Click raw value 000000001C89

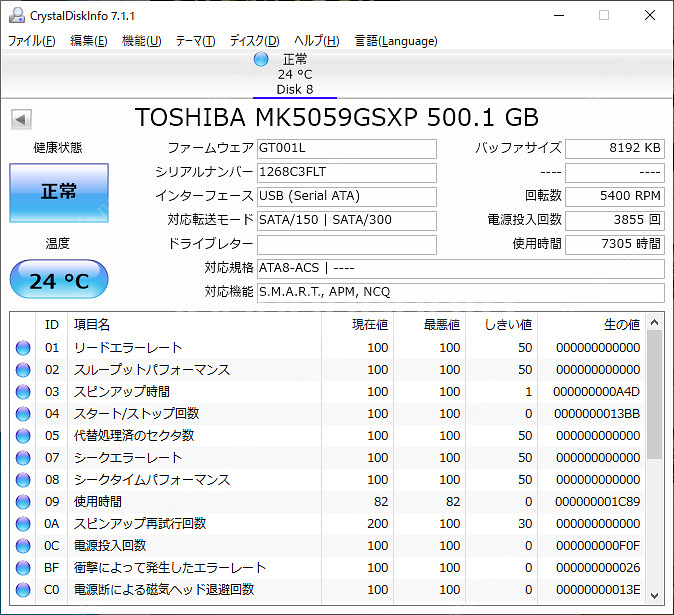pyautogui.click(x=597, y=502)
